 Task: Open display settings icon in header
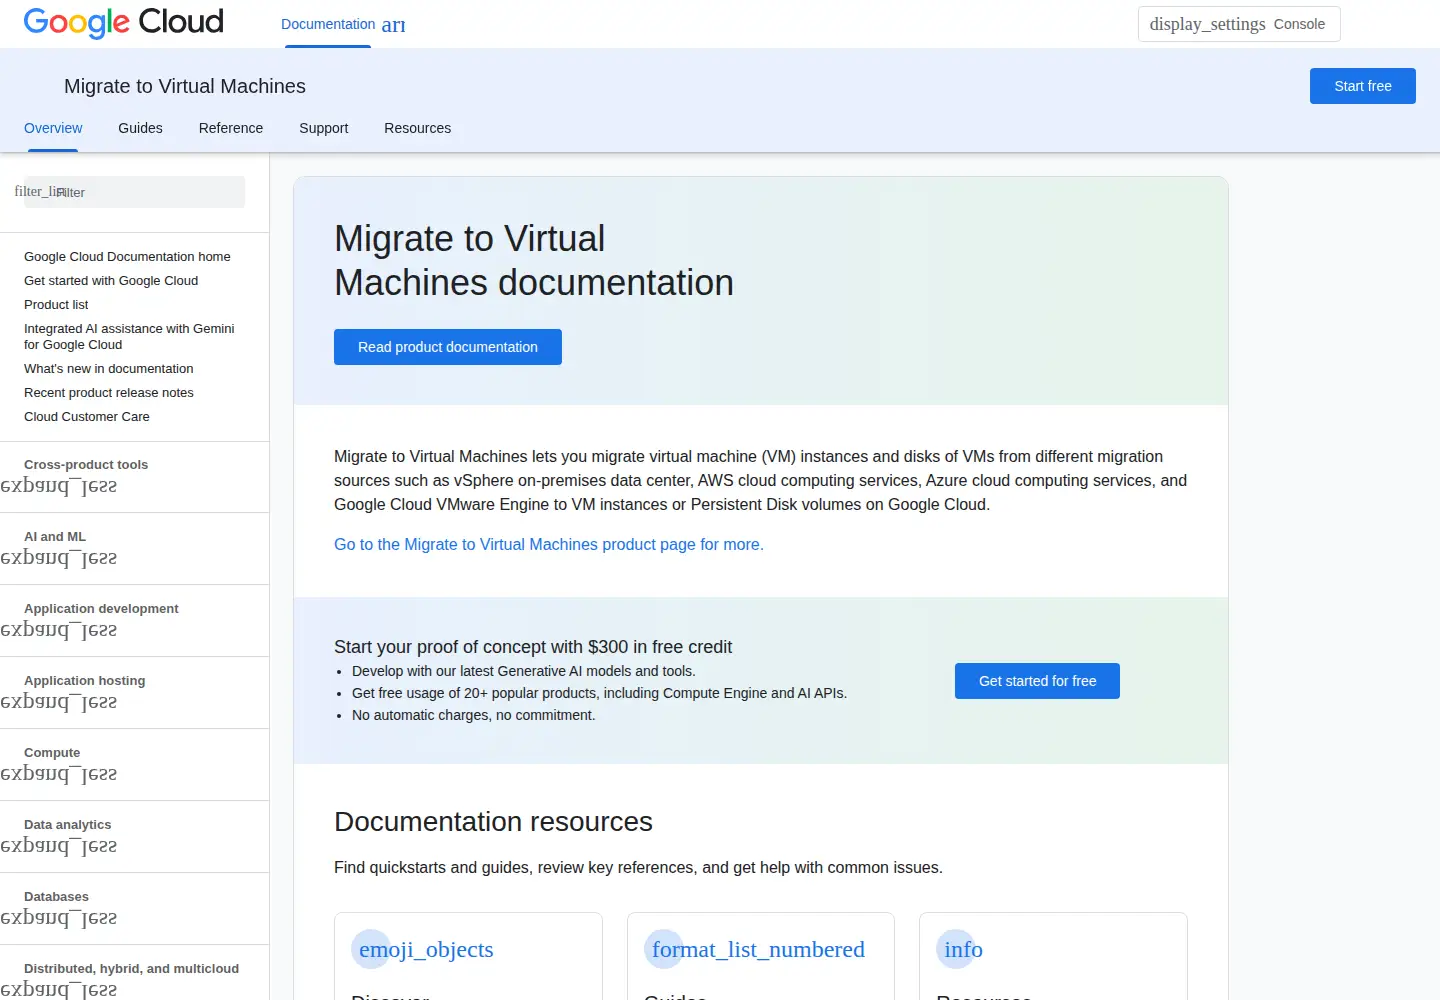click(x=1207, y=24)
